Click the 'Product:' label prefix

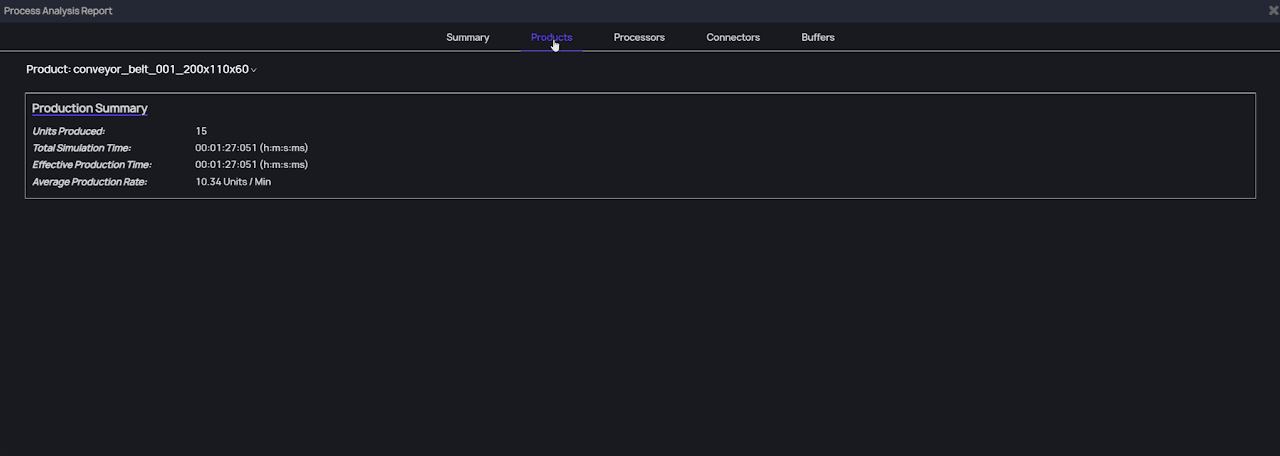[48, 69]
